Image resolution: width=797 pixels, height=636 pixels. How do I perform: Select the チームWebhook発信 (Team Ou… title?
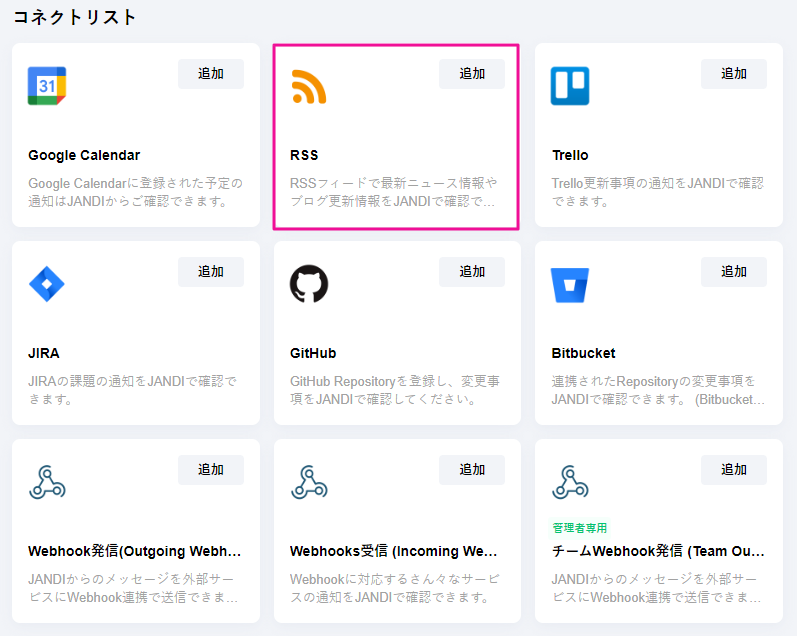pyautogui.click(x=658, y=551)
